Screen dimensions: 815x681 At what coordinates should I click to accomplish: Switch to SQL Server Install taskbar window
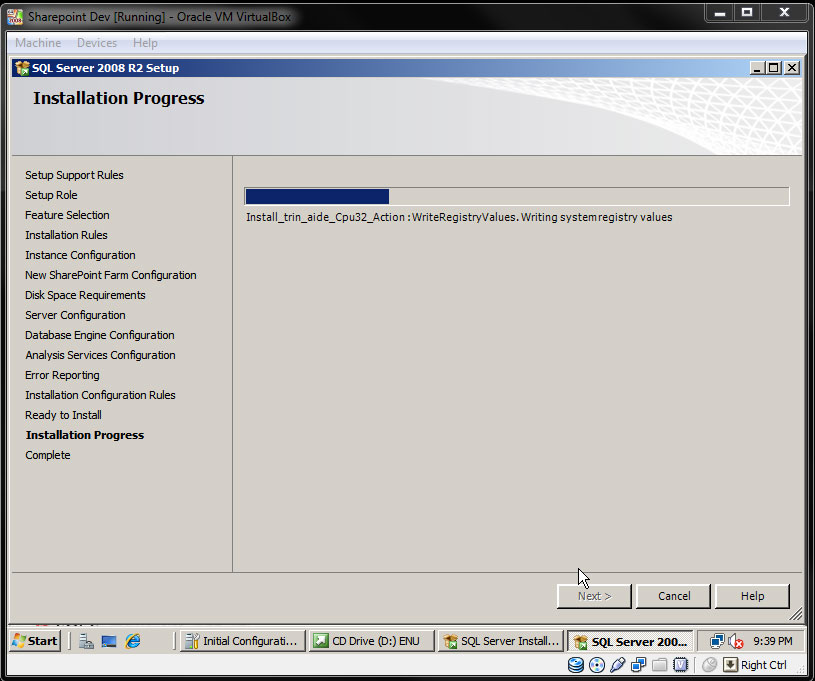501,641
